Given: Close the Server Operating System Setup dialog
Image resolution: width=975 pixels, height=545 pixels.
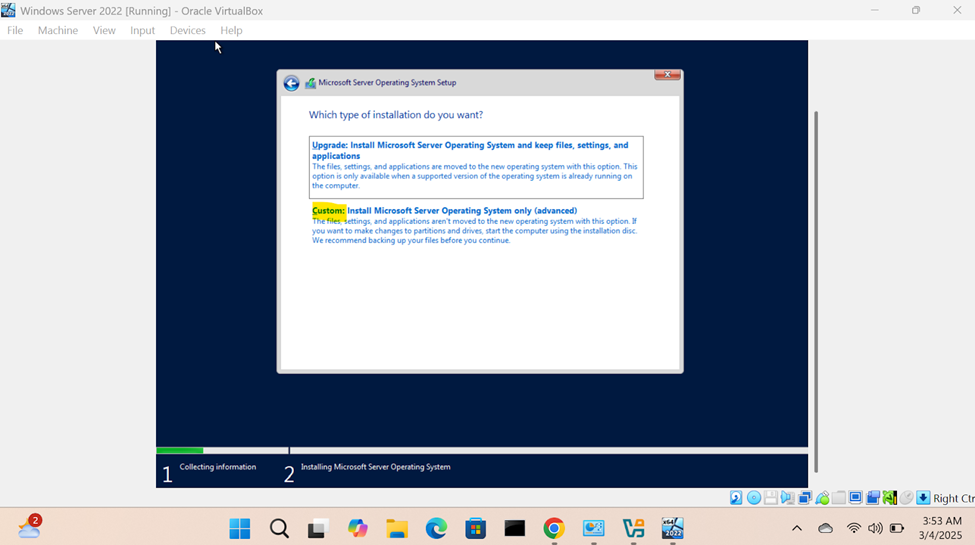Looking at the screenshot, I should [x=667, y=75].
